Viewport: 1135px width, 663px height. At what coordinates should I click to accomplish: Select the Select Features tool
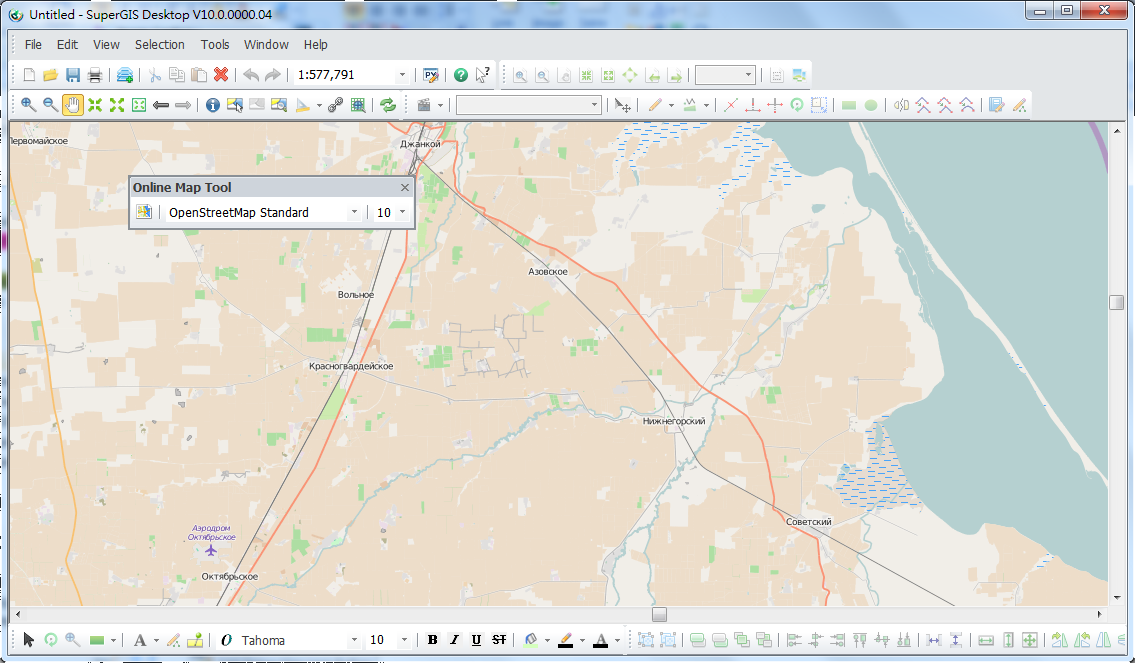tap(235, 105)
